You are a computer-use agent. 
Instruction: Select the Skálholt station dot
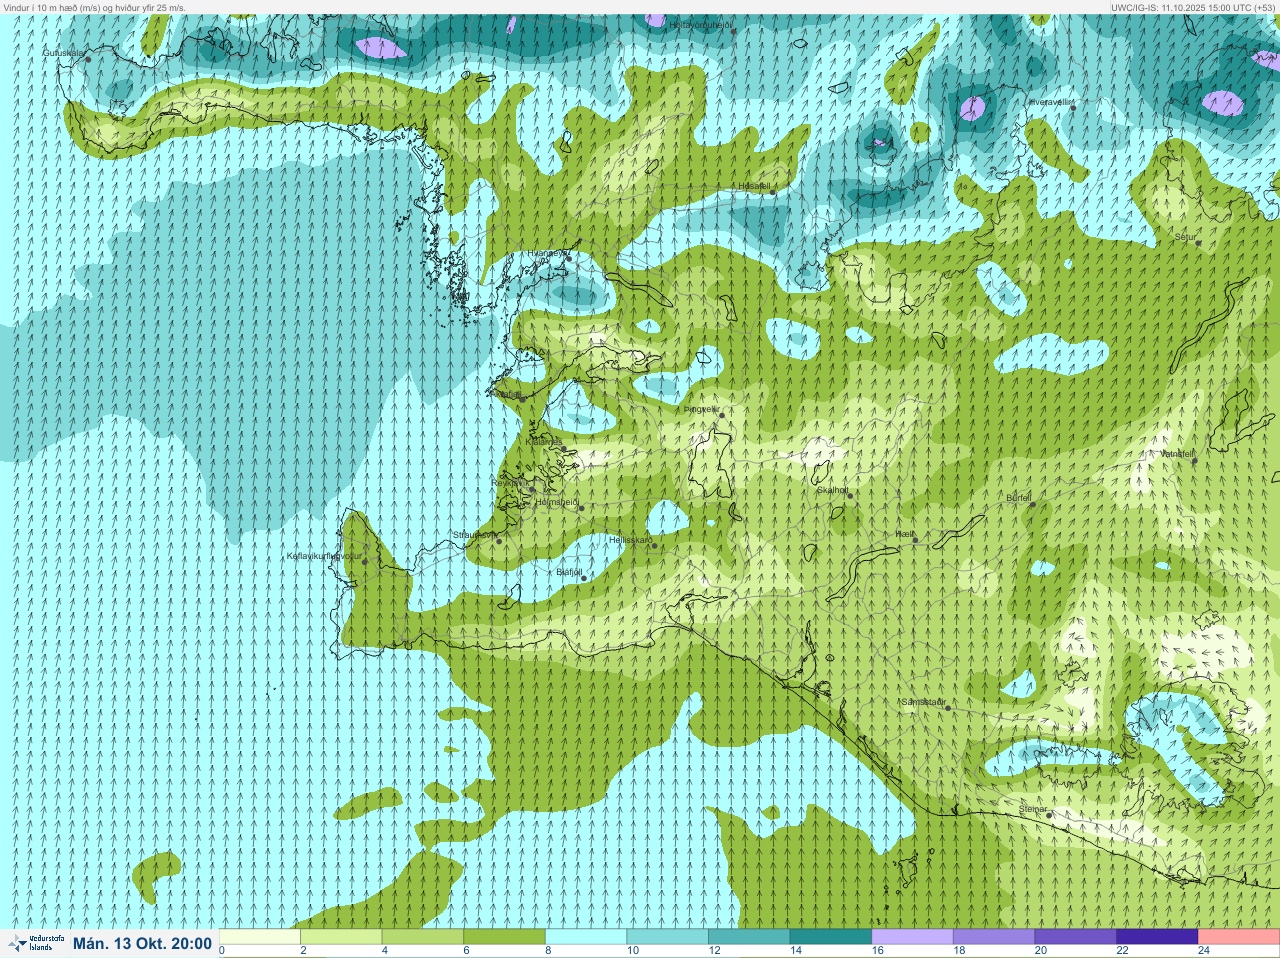[x=851, y=495]
